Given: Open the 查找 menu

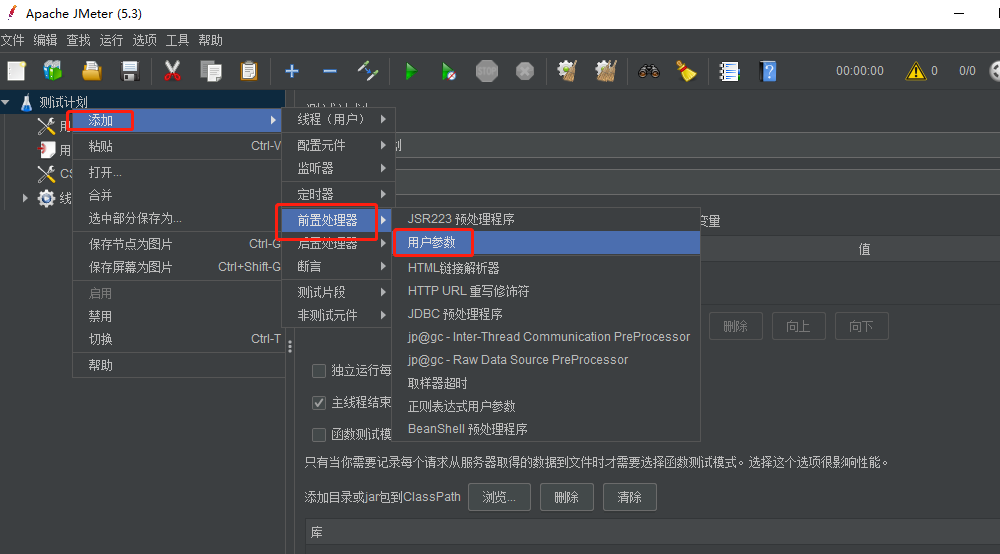Looking at the screenshot, I should coord(78,40).
